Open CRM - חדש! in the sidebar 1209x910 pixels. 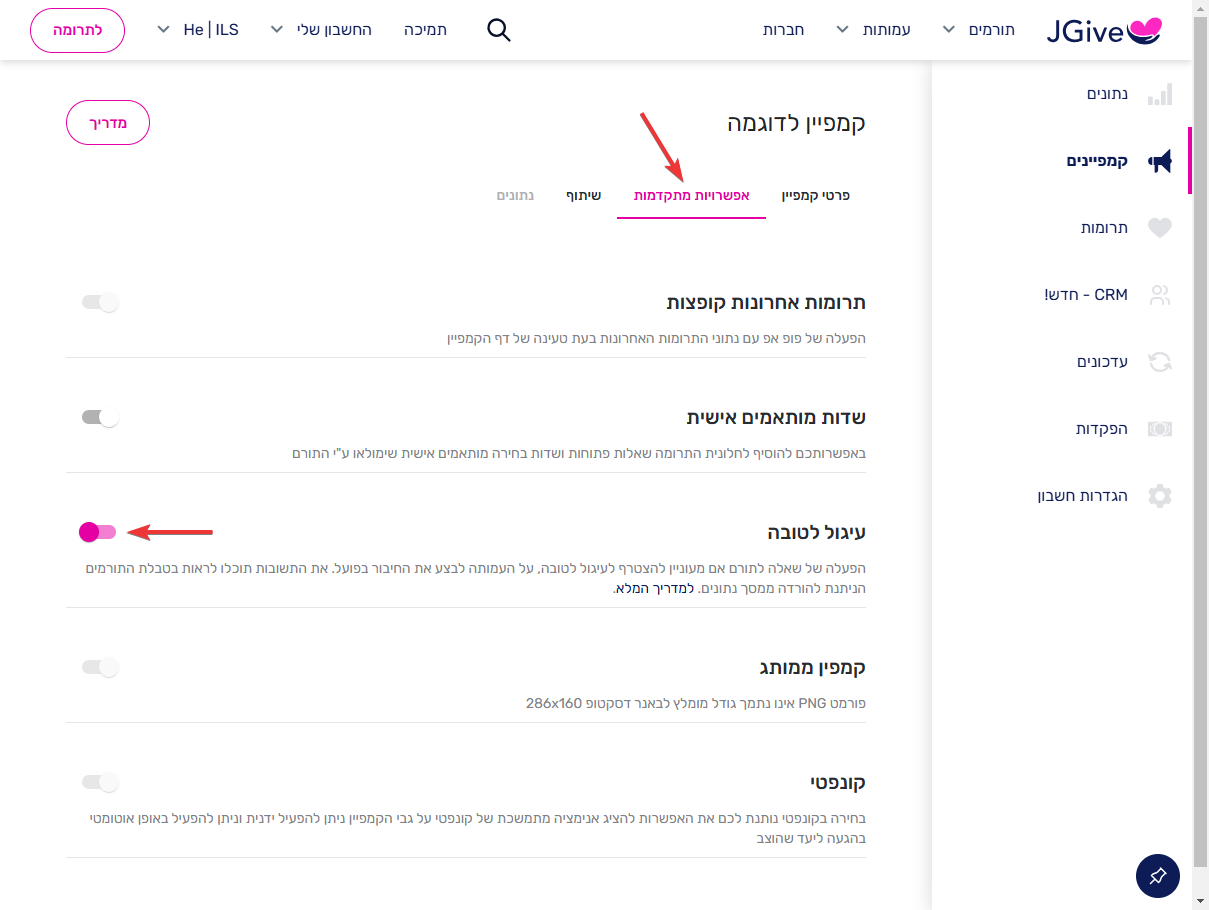click(x=1086, y=295)
